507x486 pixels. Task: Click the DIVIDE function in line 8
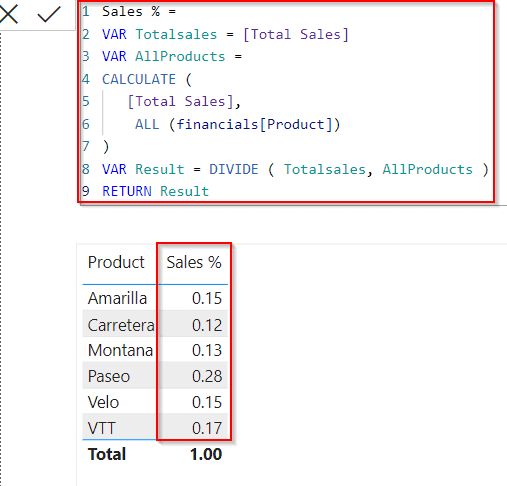click(233, 169)
